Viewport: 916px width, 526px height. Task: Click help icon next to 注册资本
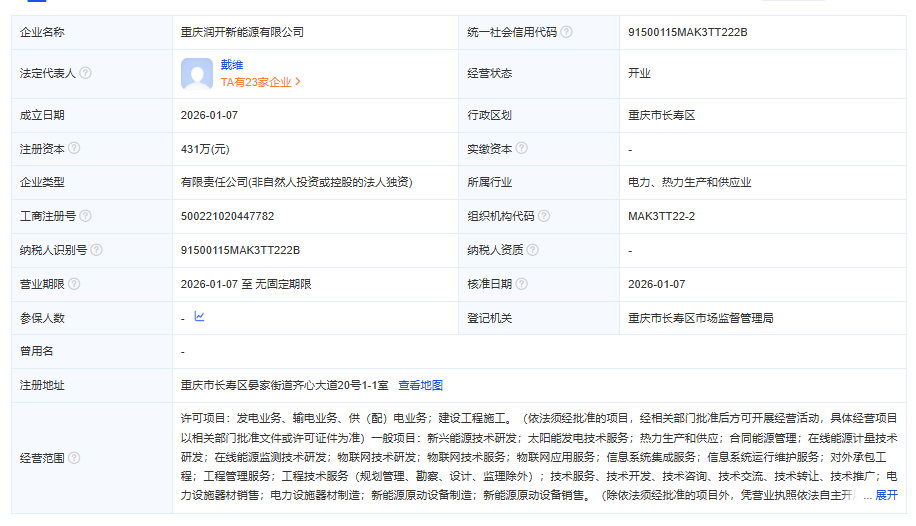point(73,149)
